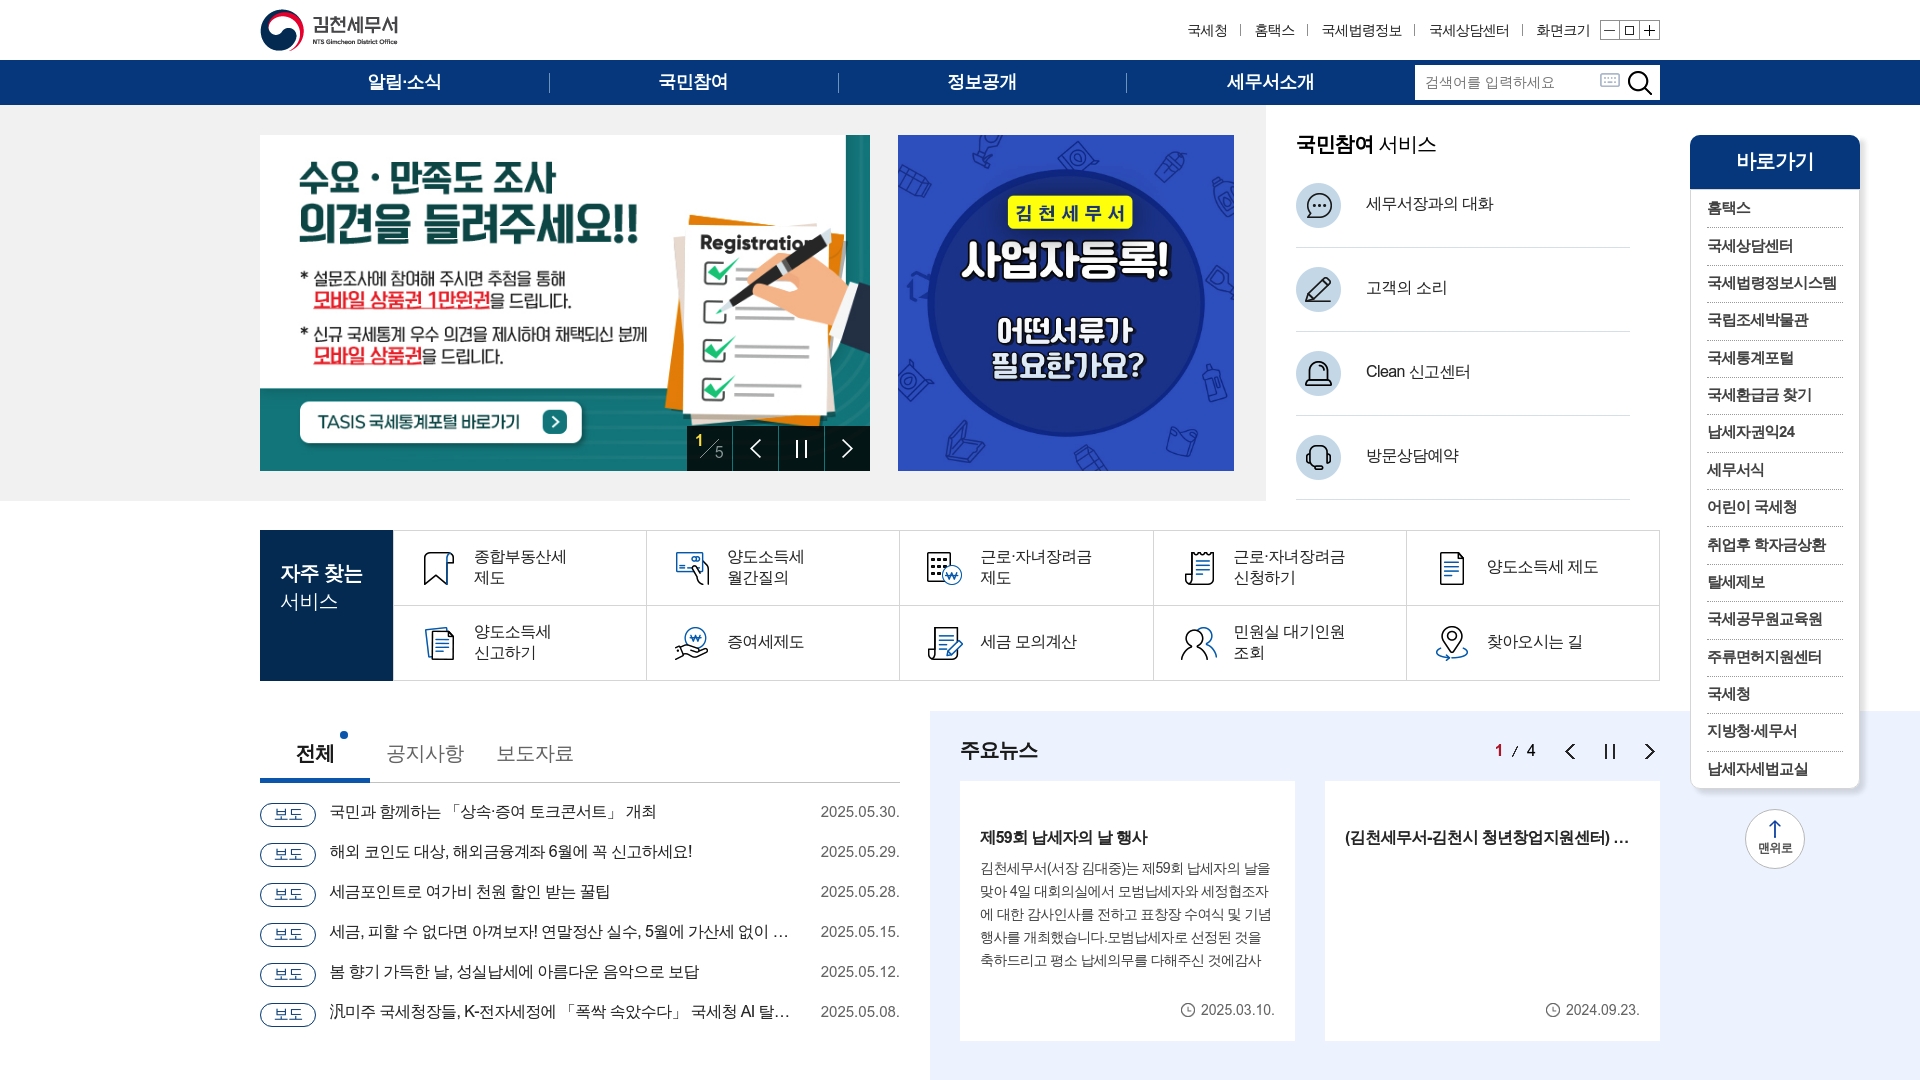Open 세금 모의계산 pen document icon
Screen dimensions: 1920x1080
coord(944,643)
